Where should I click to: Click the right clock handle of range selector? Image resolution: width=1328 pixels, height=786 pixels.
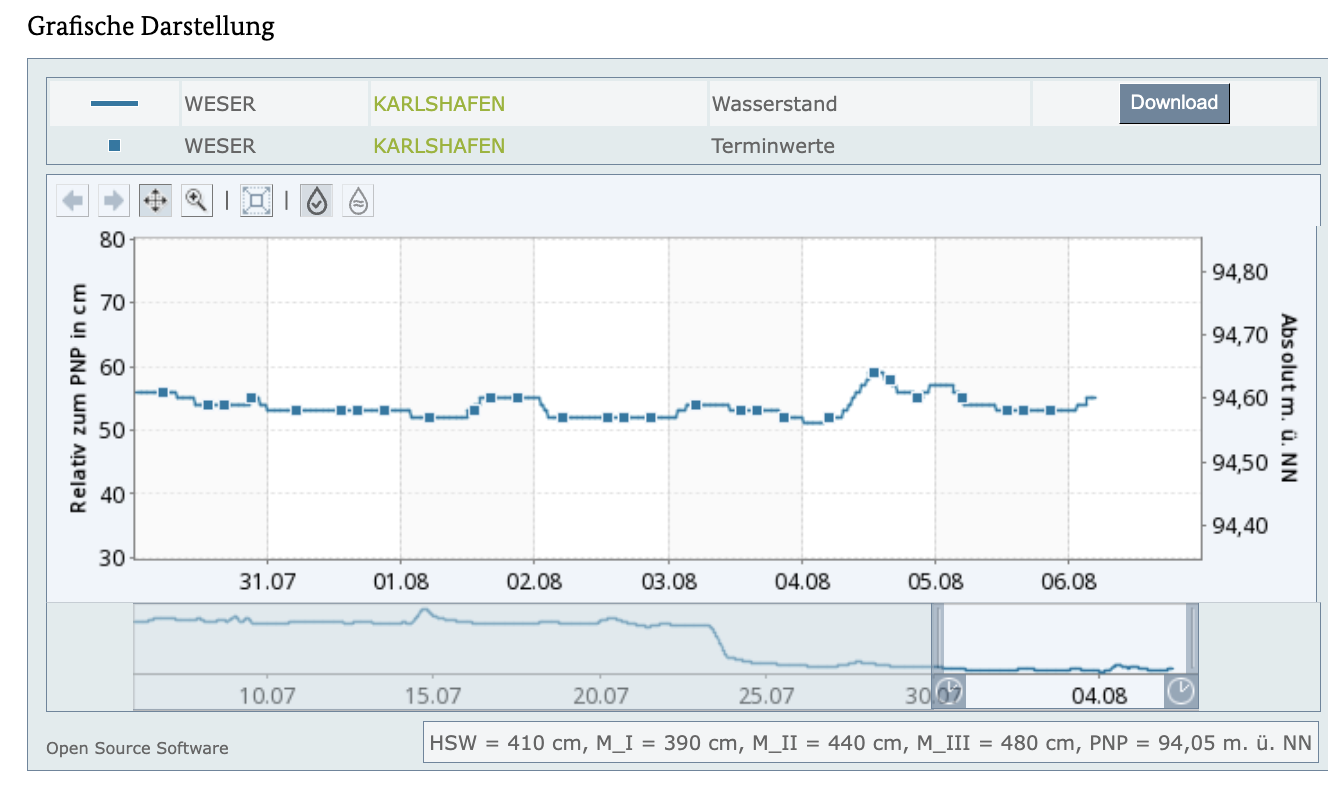pyautogui.click(x=1182, y=690)
